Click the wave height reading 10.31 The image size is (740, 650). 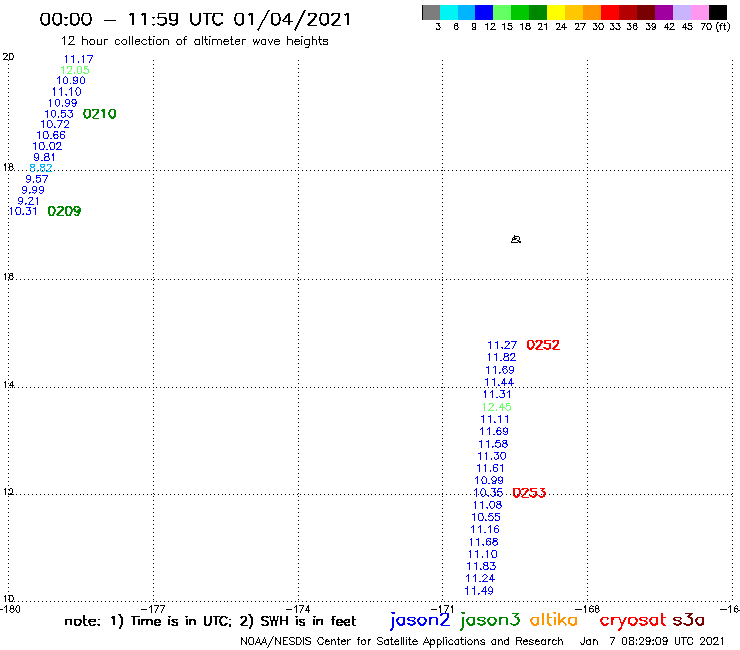coord(23,211)
